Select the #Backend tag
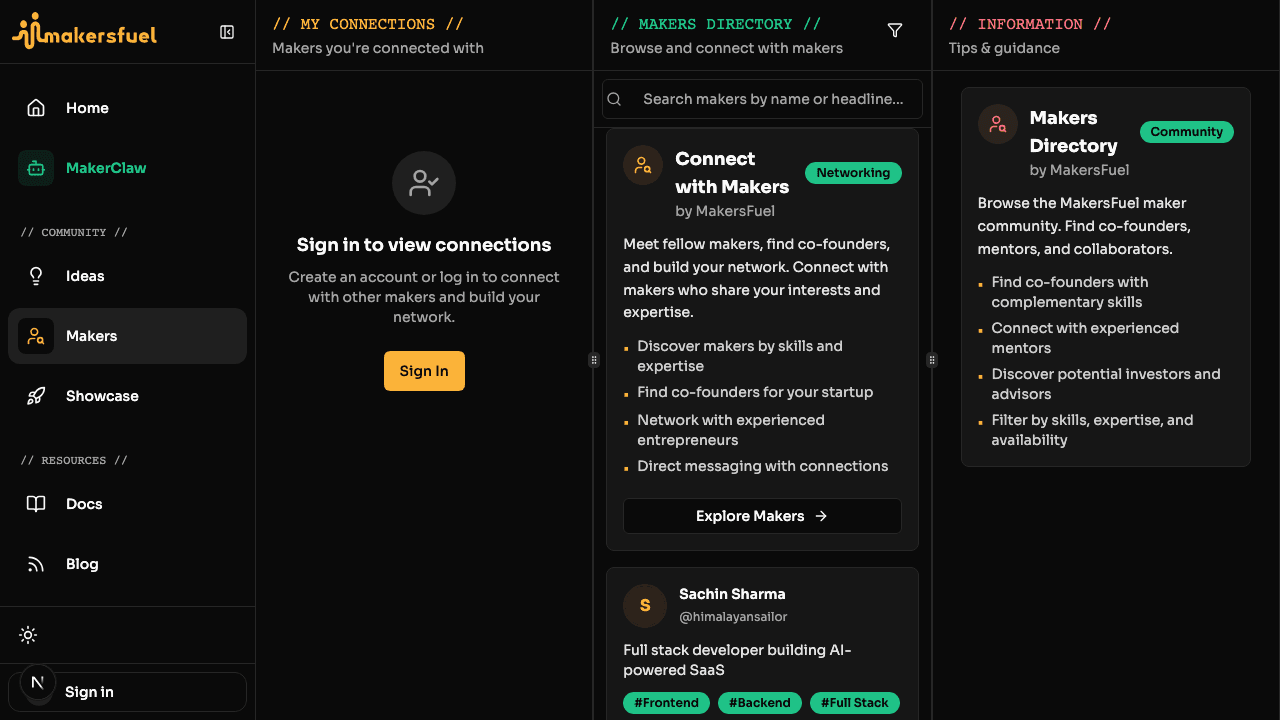 [760, 703]
